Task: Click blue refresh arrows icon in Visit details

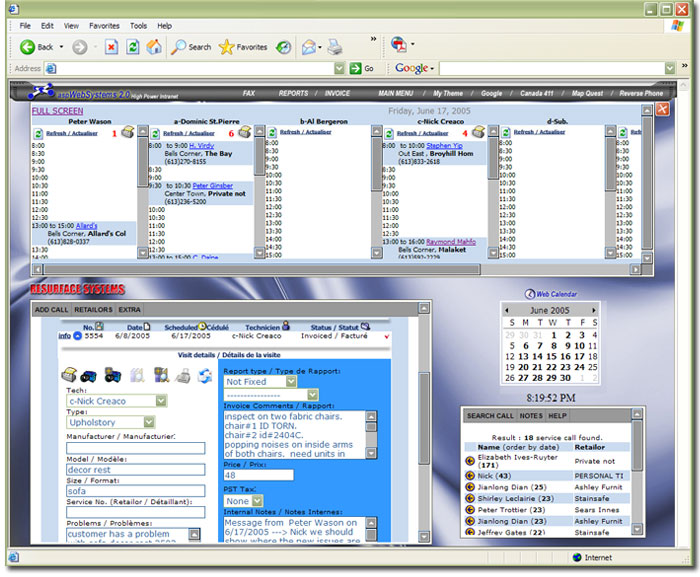Action: point(205,375)
